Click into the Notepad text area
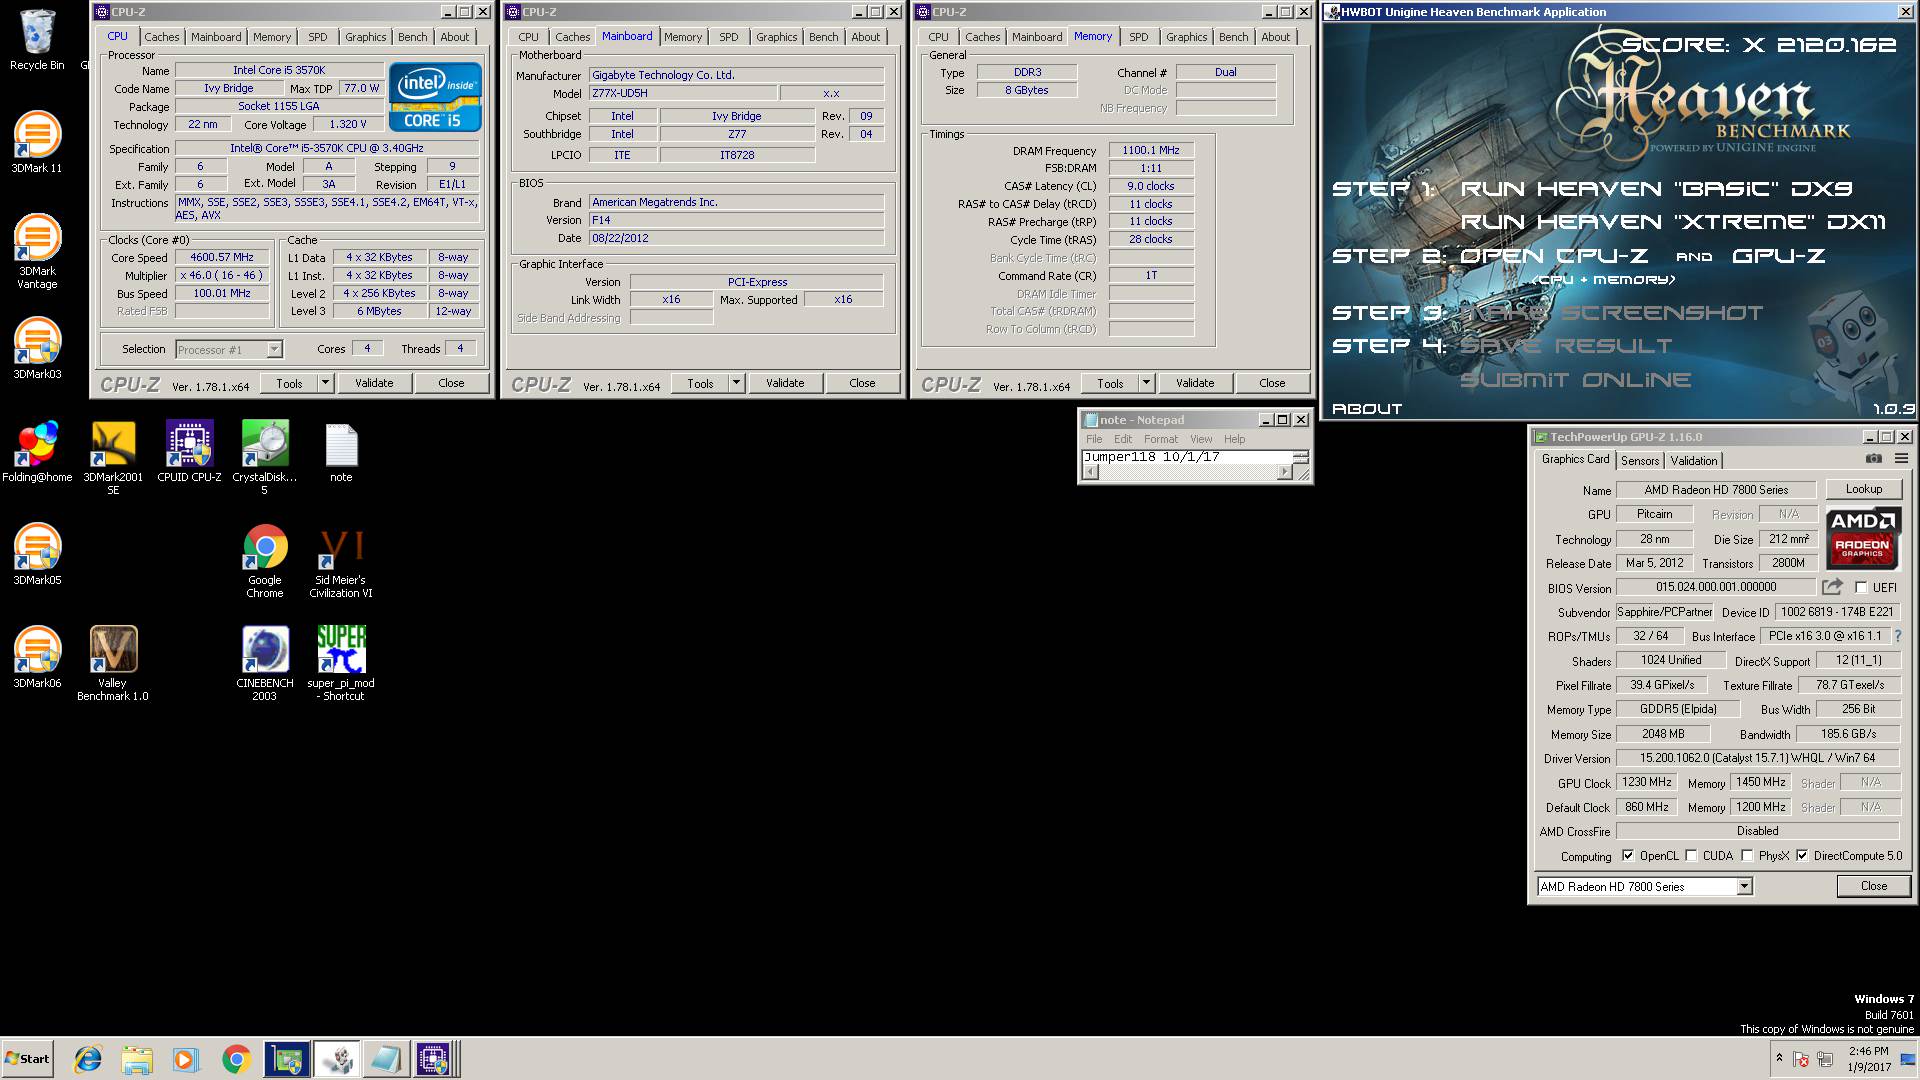1920x1080 pixels. coord(1187,457)
